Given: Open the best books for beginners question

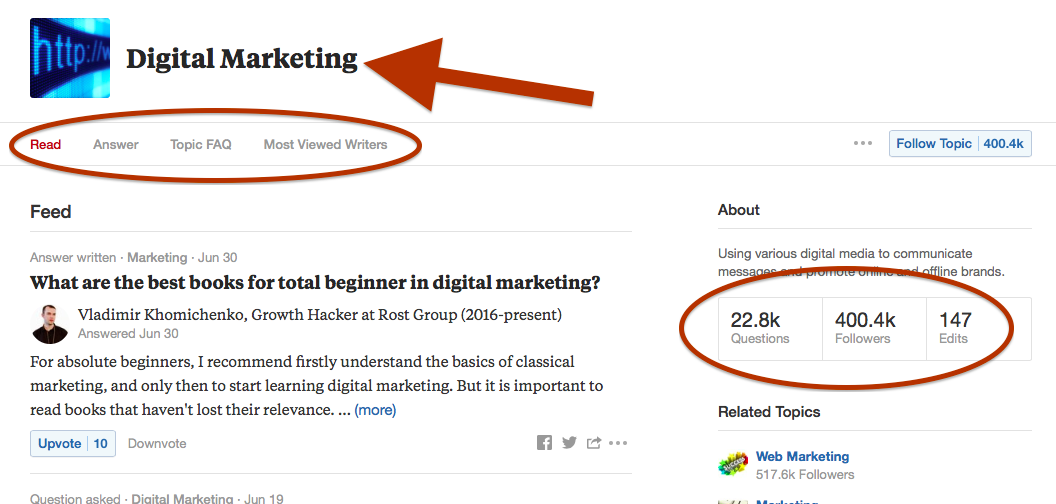Looking at the screenshot, I should pos(315,282).
